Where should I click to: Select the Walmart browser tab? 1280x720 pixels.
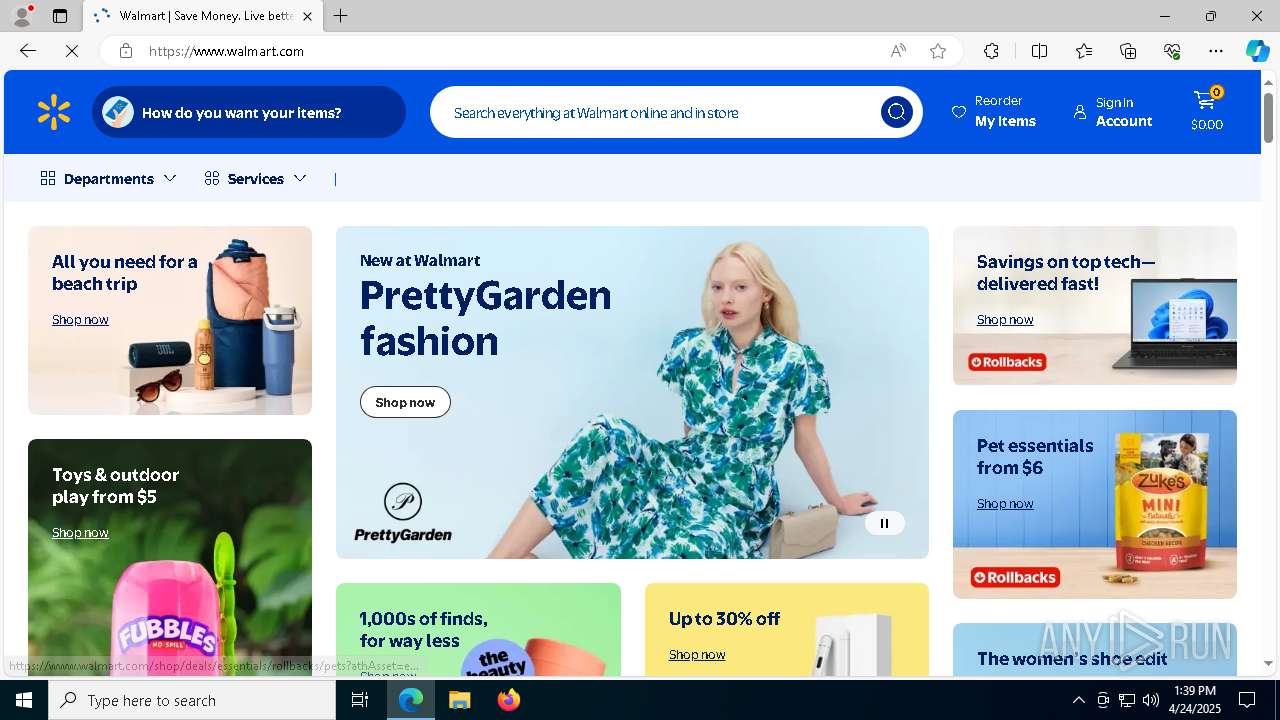click(205, 16)
